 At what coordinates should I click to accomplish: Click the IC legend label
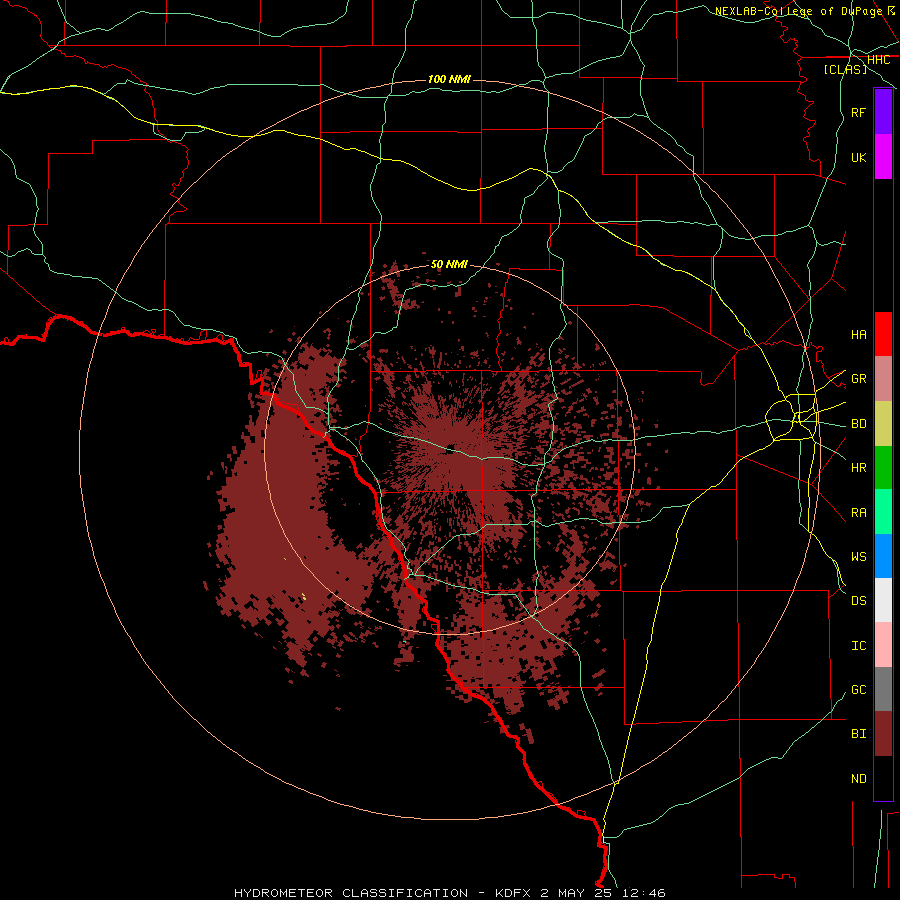point(858,646)
